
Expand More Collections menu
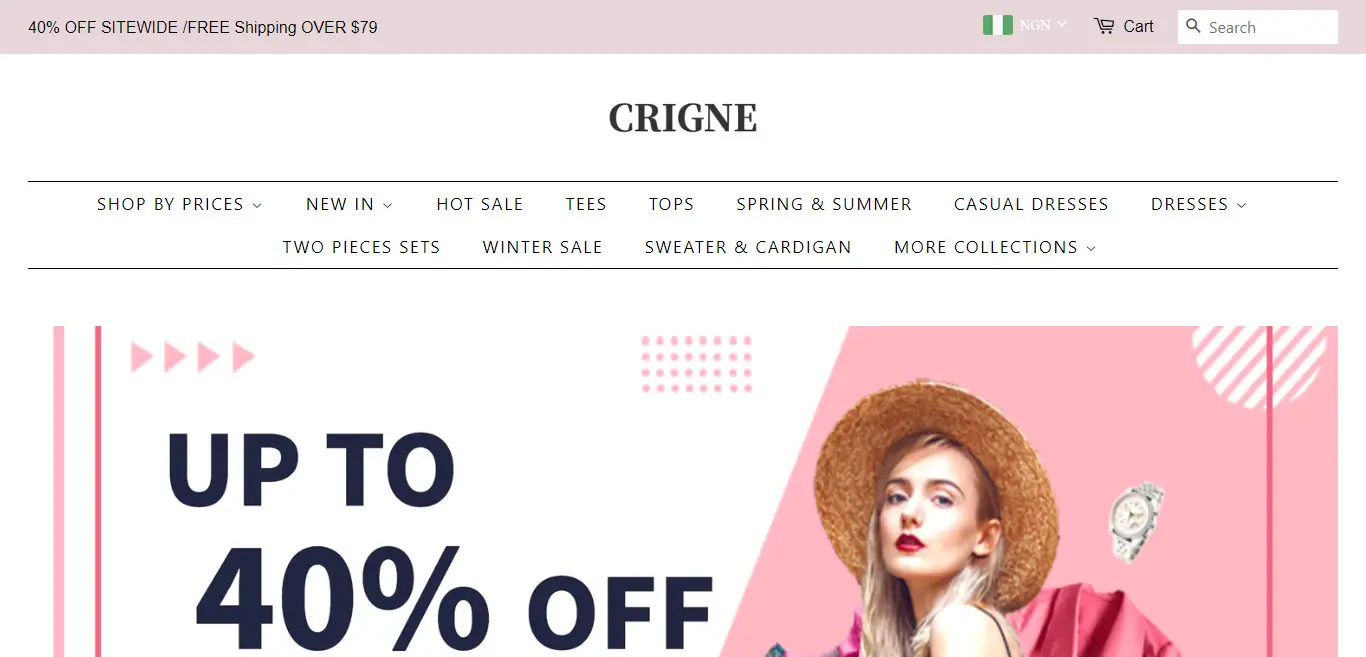995,247
